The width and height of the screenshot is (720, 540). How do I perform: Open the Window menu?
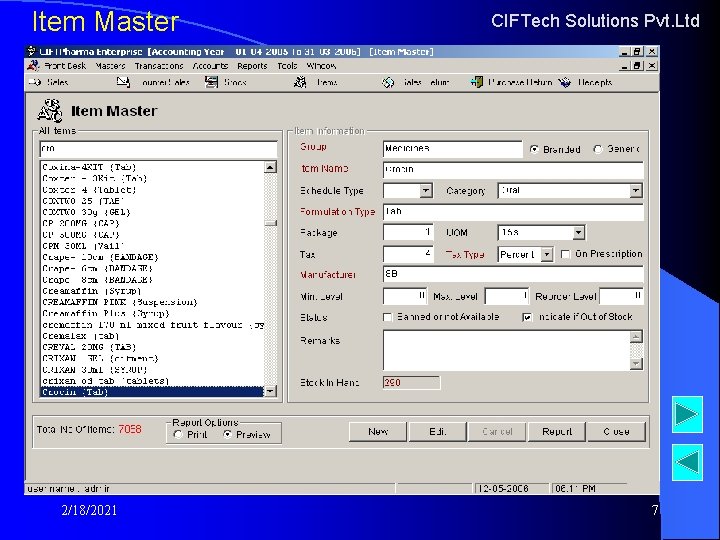(x=321, y=66)
